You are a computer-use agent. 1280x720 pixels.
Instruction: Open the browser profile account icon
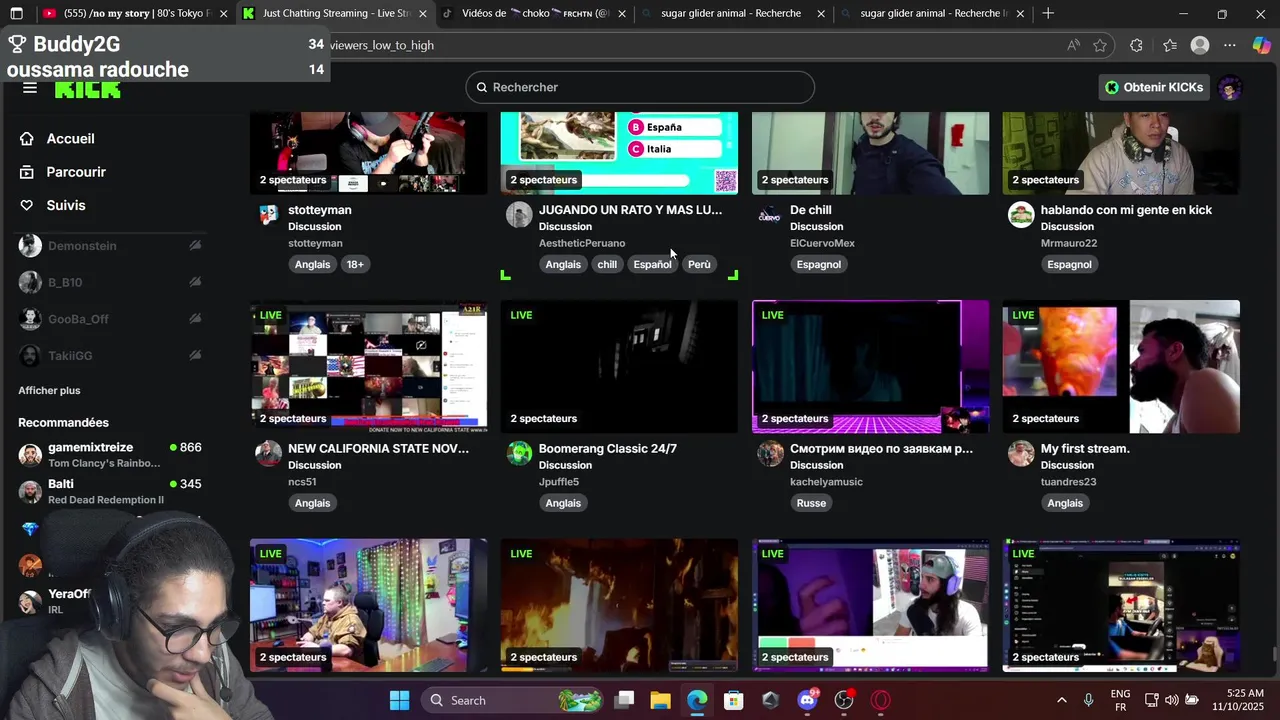click(x=1200, y=45)
